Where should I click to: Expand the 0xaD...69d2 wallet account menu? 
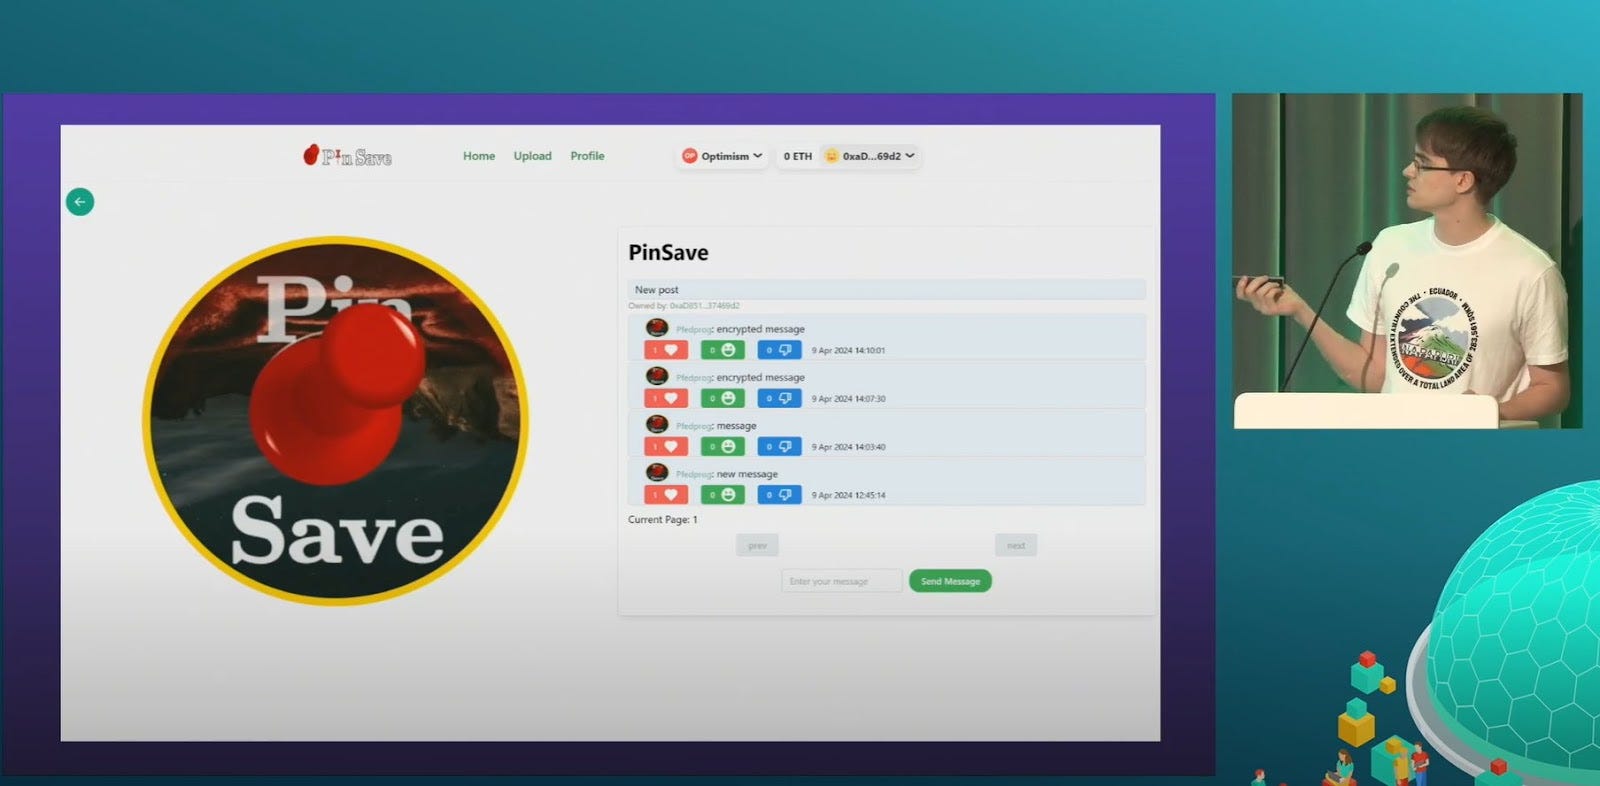point(869,156)
